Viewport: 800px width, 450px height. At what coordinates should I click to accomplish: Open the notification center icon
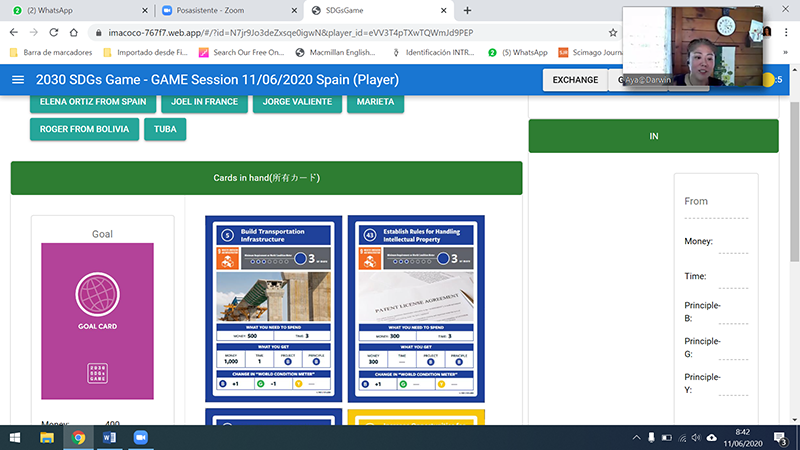click(x=780, y=438)
